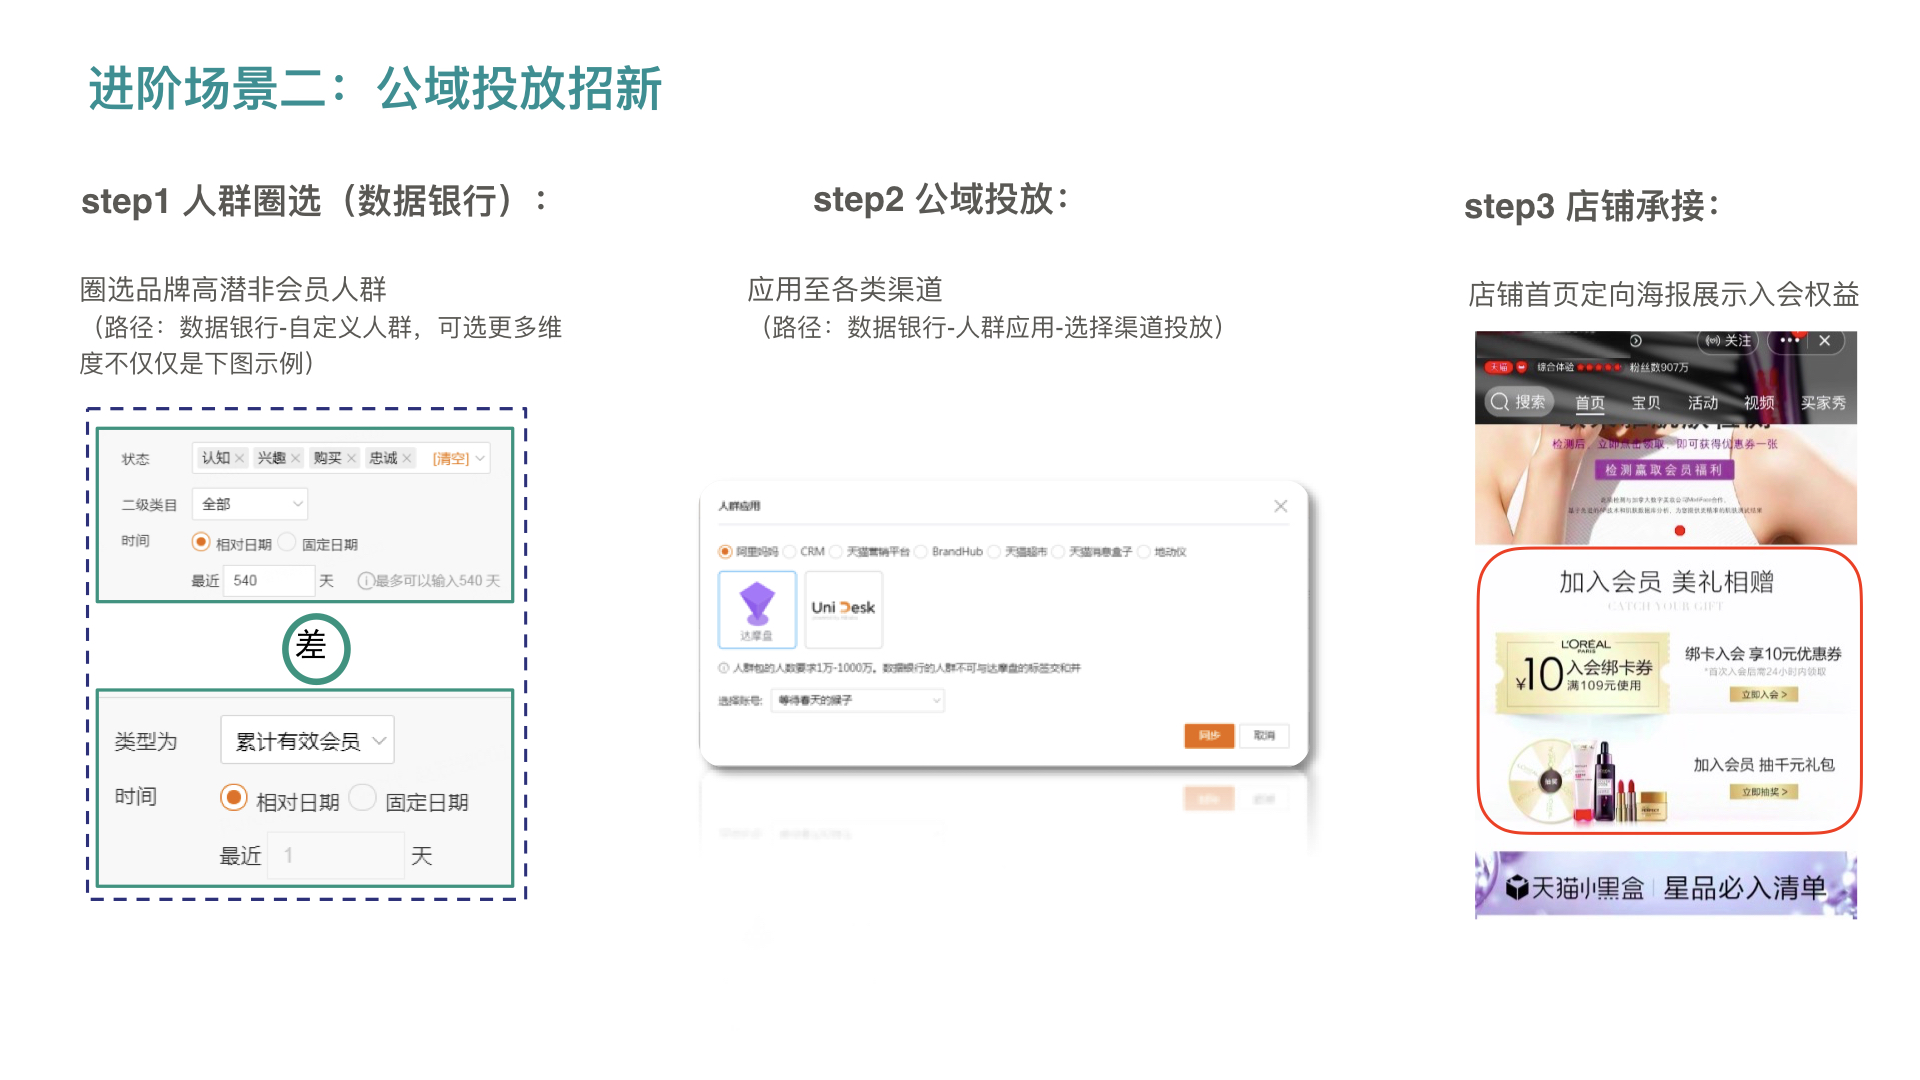Viewport: 1920px width, 1080px height.
Task: Click the purple 检测赢取会员福利 button
Action: pyautogui.click(x=1664, y=470)
